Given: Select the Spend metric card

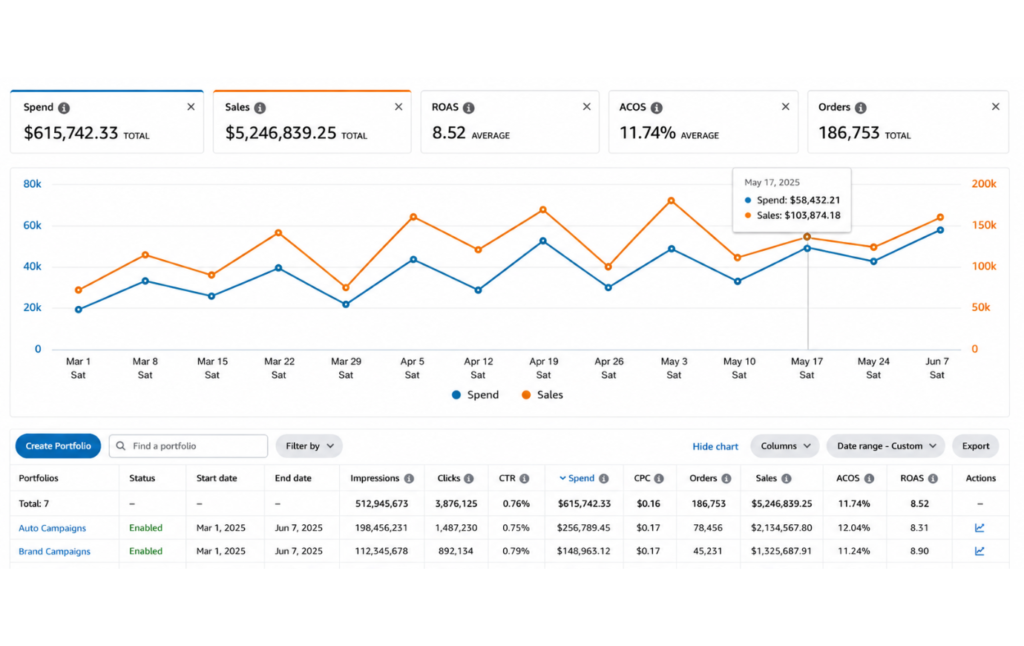Looking at the screenshot, I should point(107,122).
